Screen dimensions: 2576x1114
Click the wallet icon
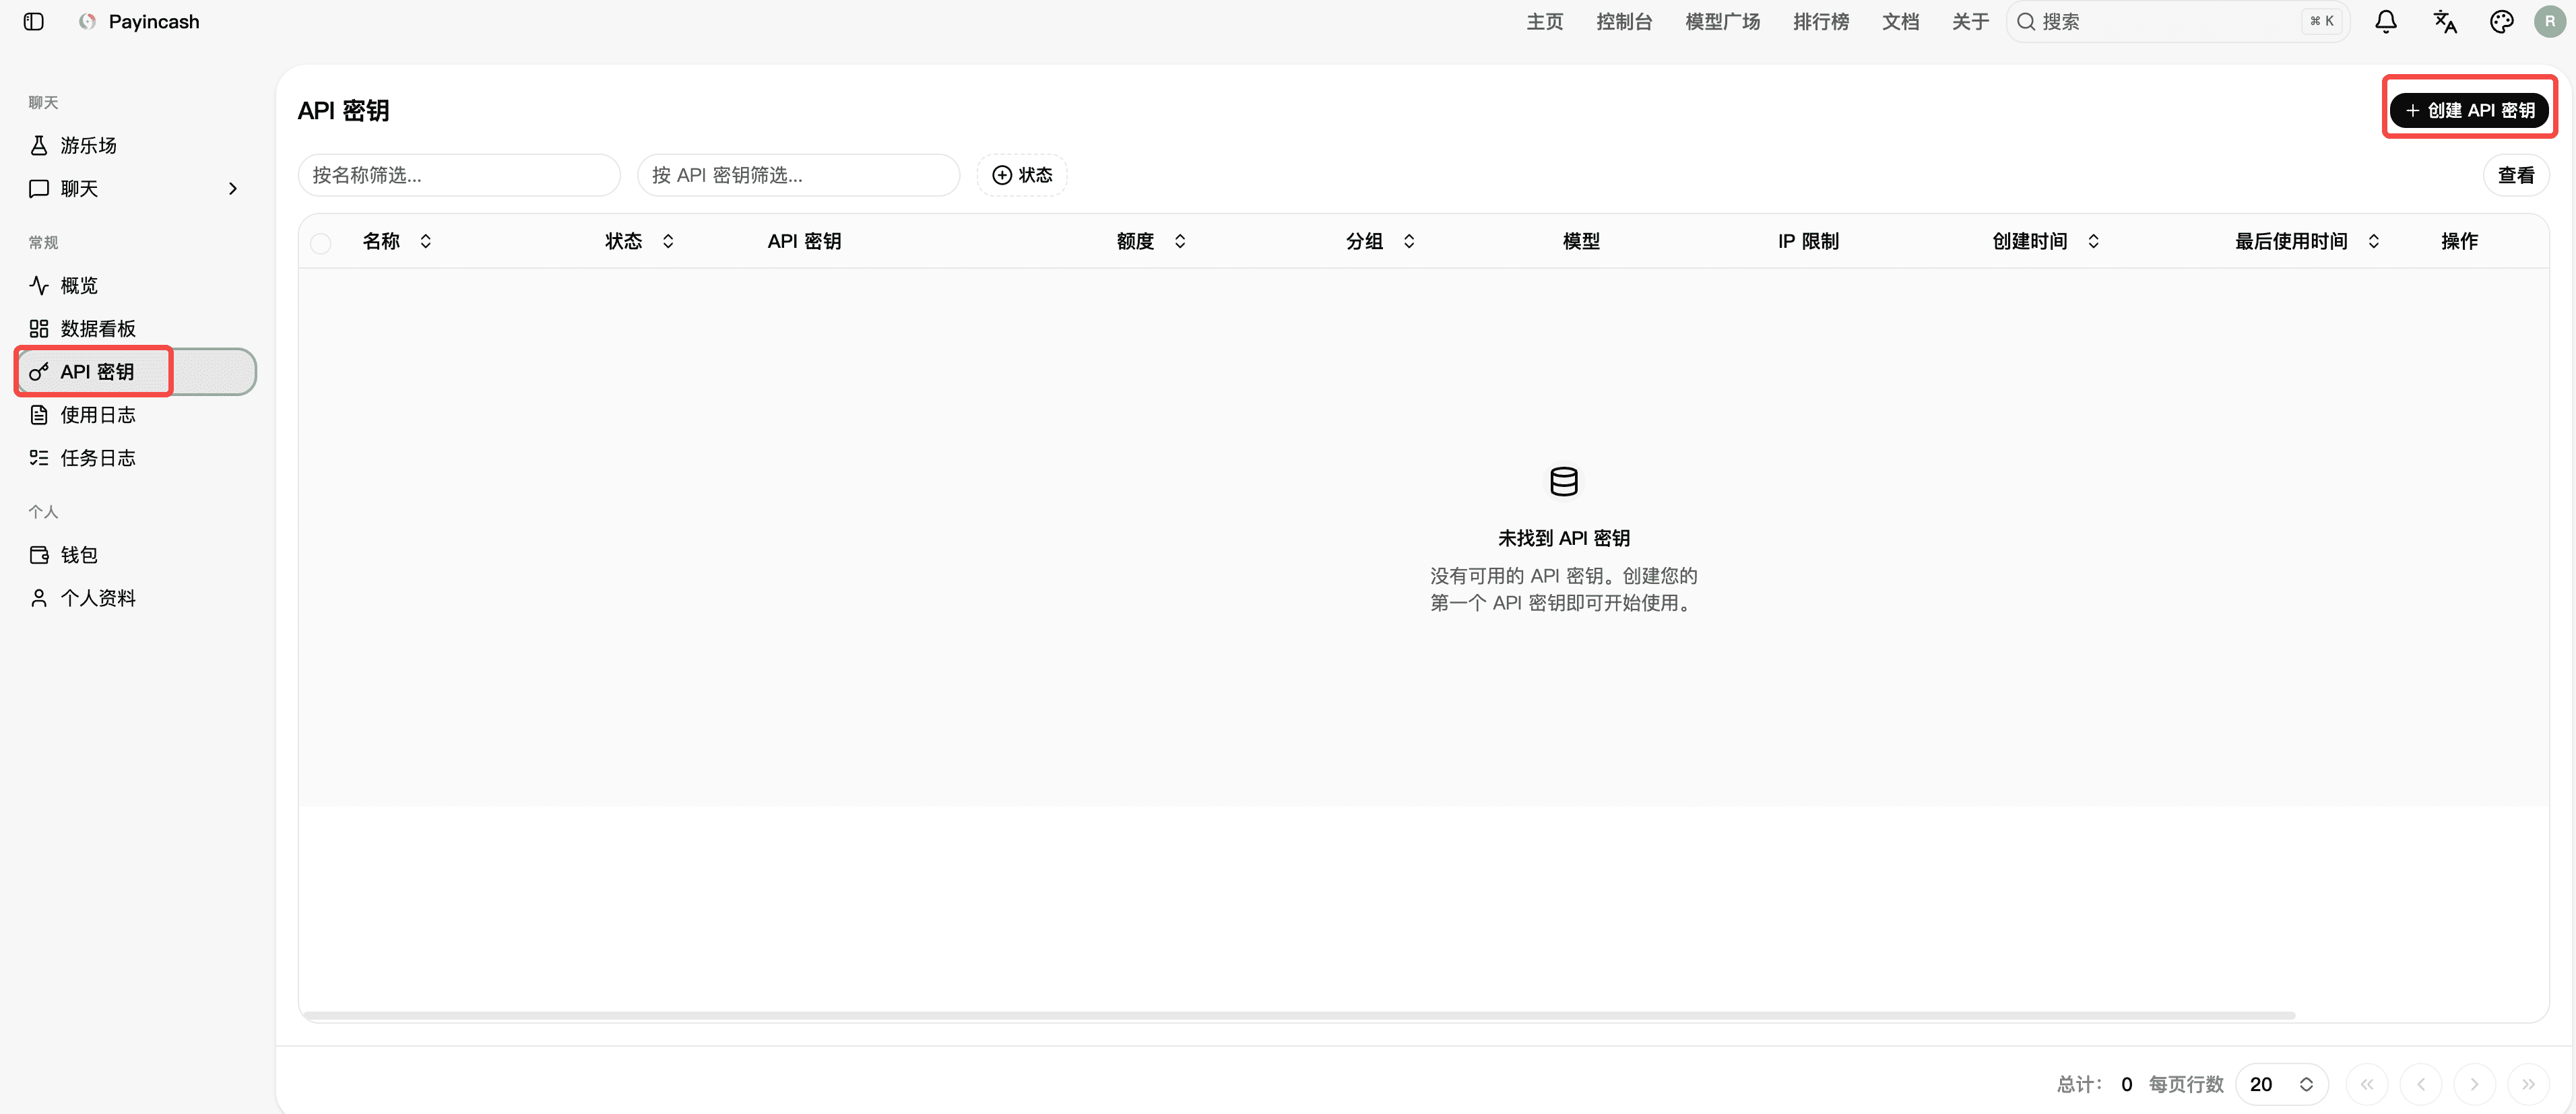pyautogui.click(x=39, y=555)
